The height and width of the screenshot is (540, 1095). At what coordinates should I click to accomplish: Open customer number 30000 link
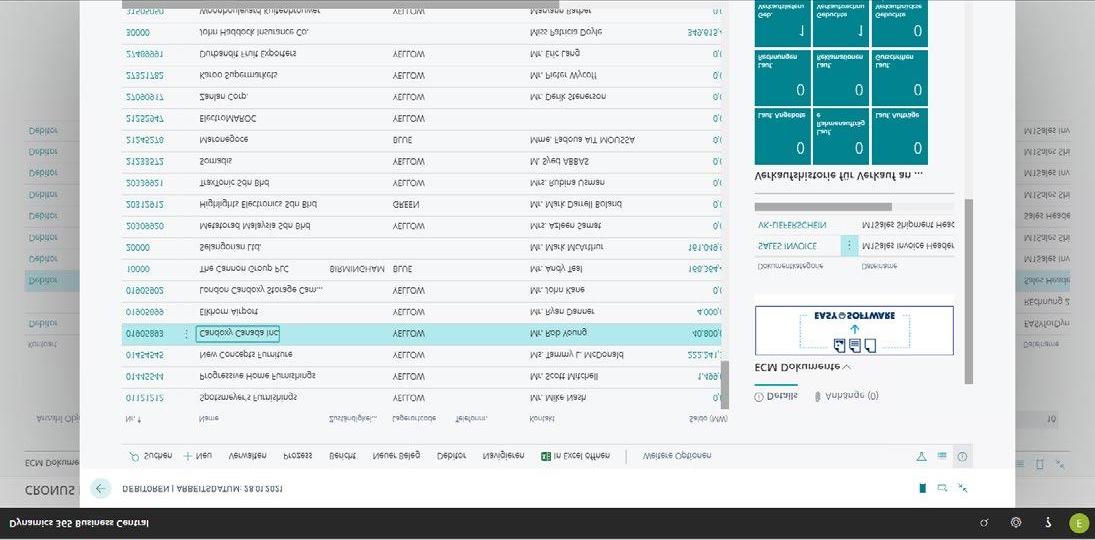[137, 32]
